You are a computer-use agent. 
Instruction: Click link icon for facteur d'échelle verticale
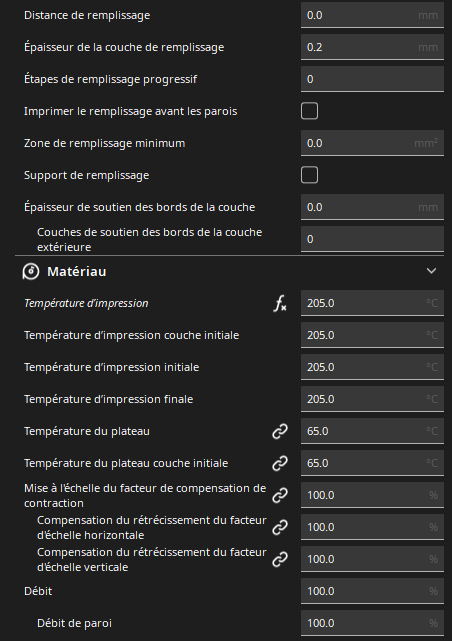pos(280,559)
